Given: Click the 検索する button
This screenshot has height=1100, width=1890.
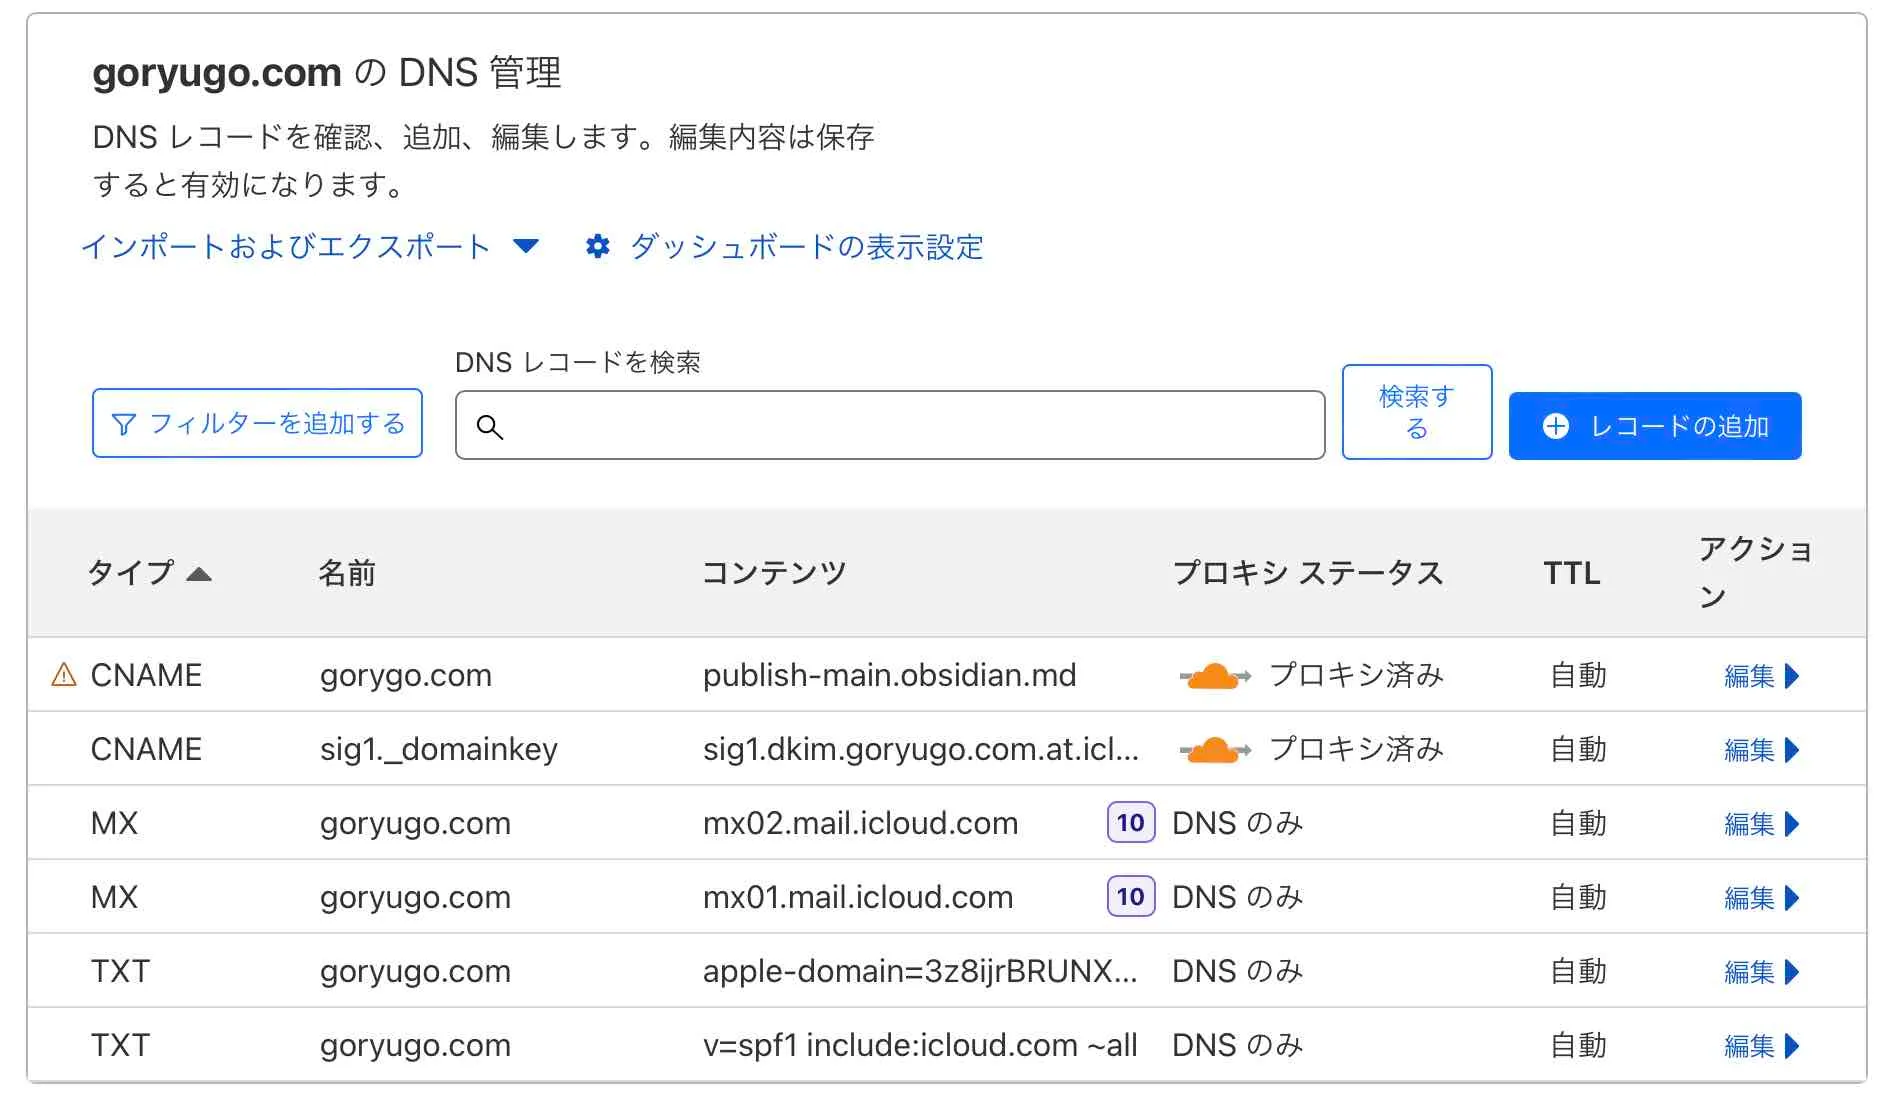Looking at the screenshot, I should pos(1417,412).
